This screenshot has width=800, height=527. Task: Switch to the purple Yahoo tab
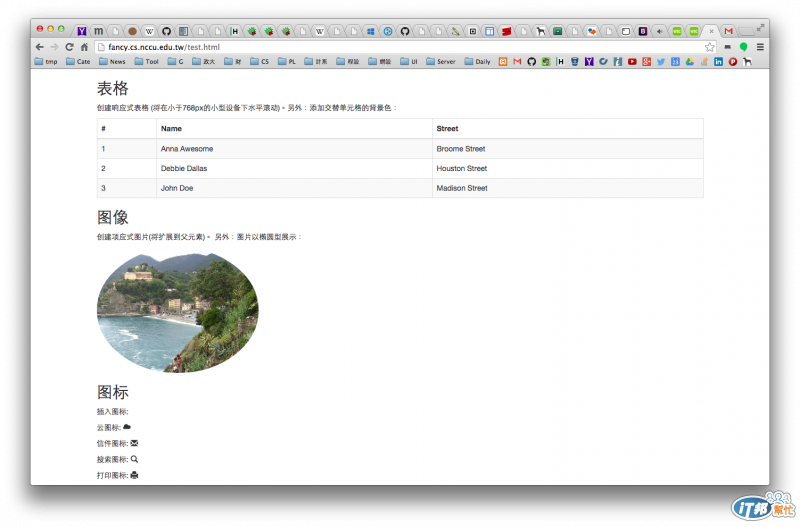tap(82, 31)
